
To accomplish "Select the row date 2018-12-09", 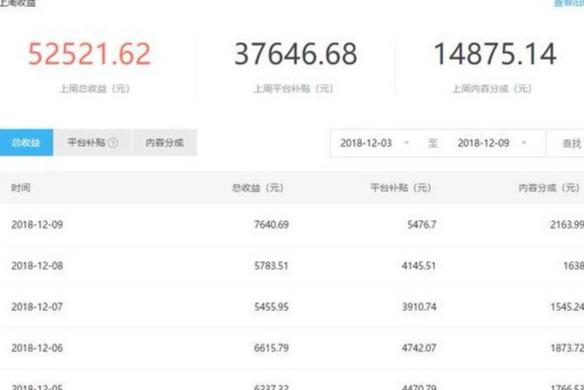I will coord(37,225).
